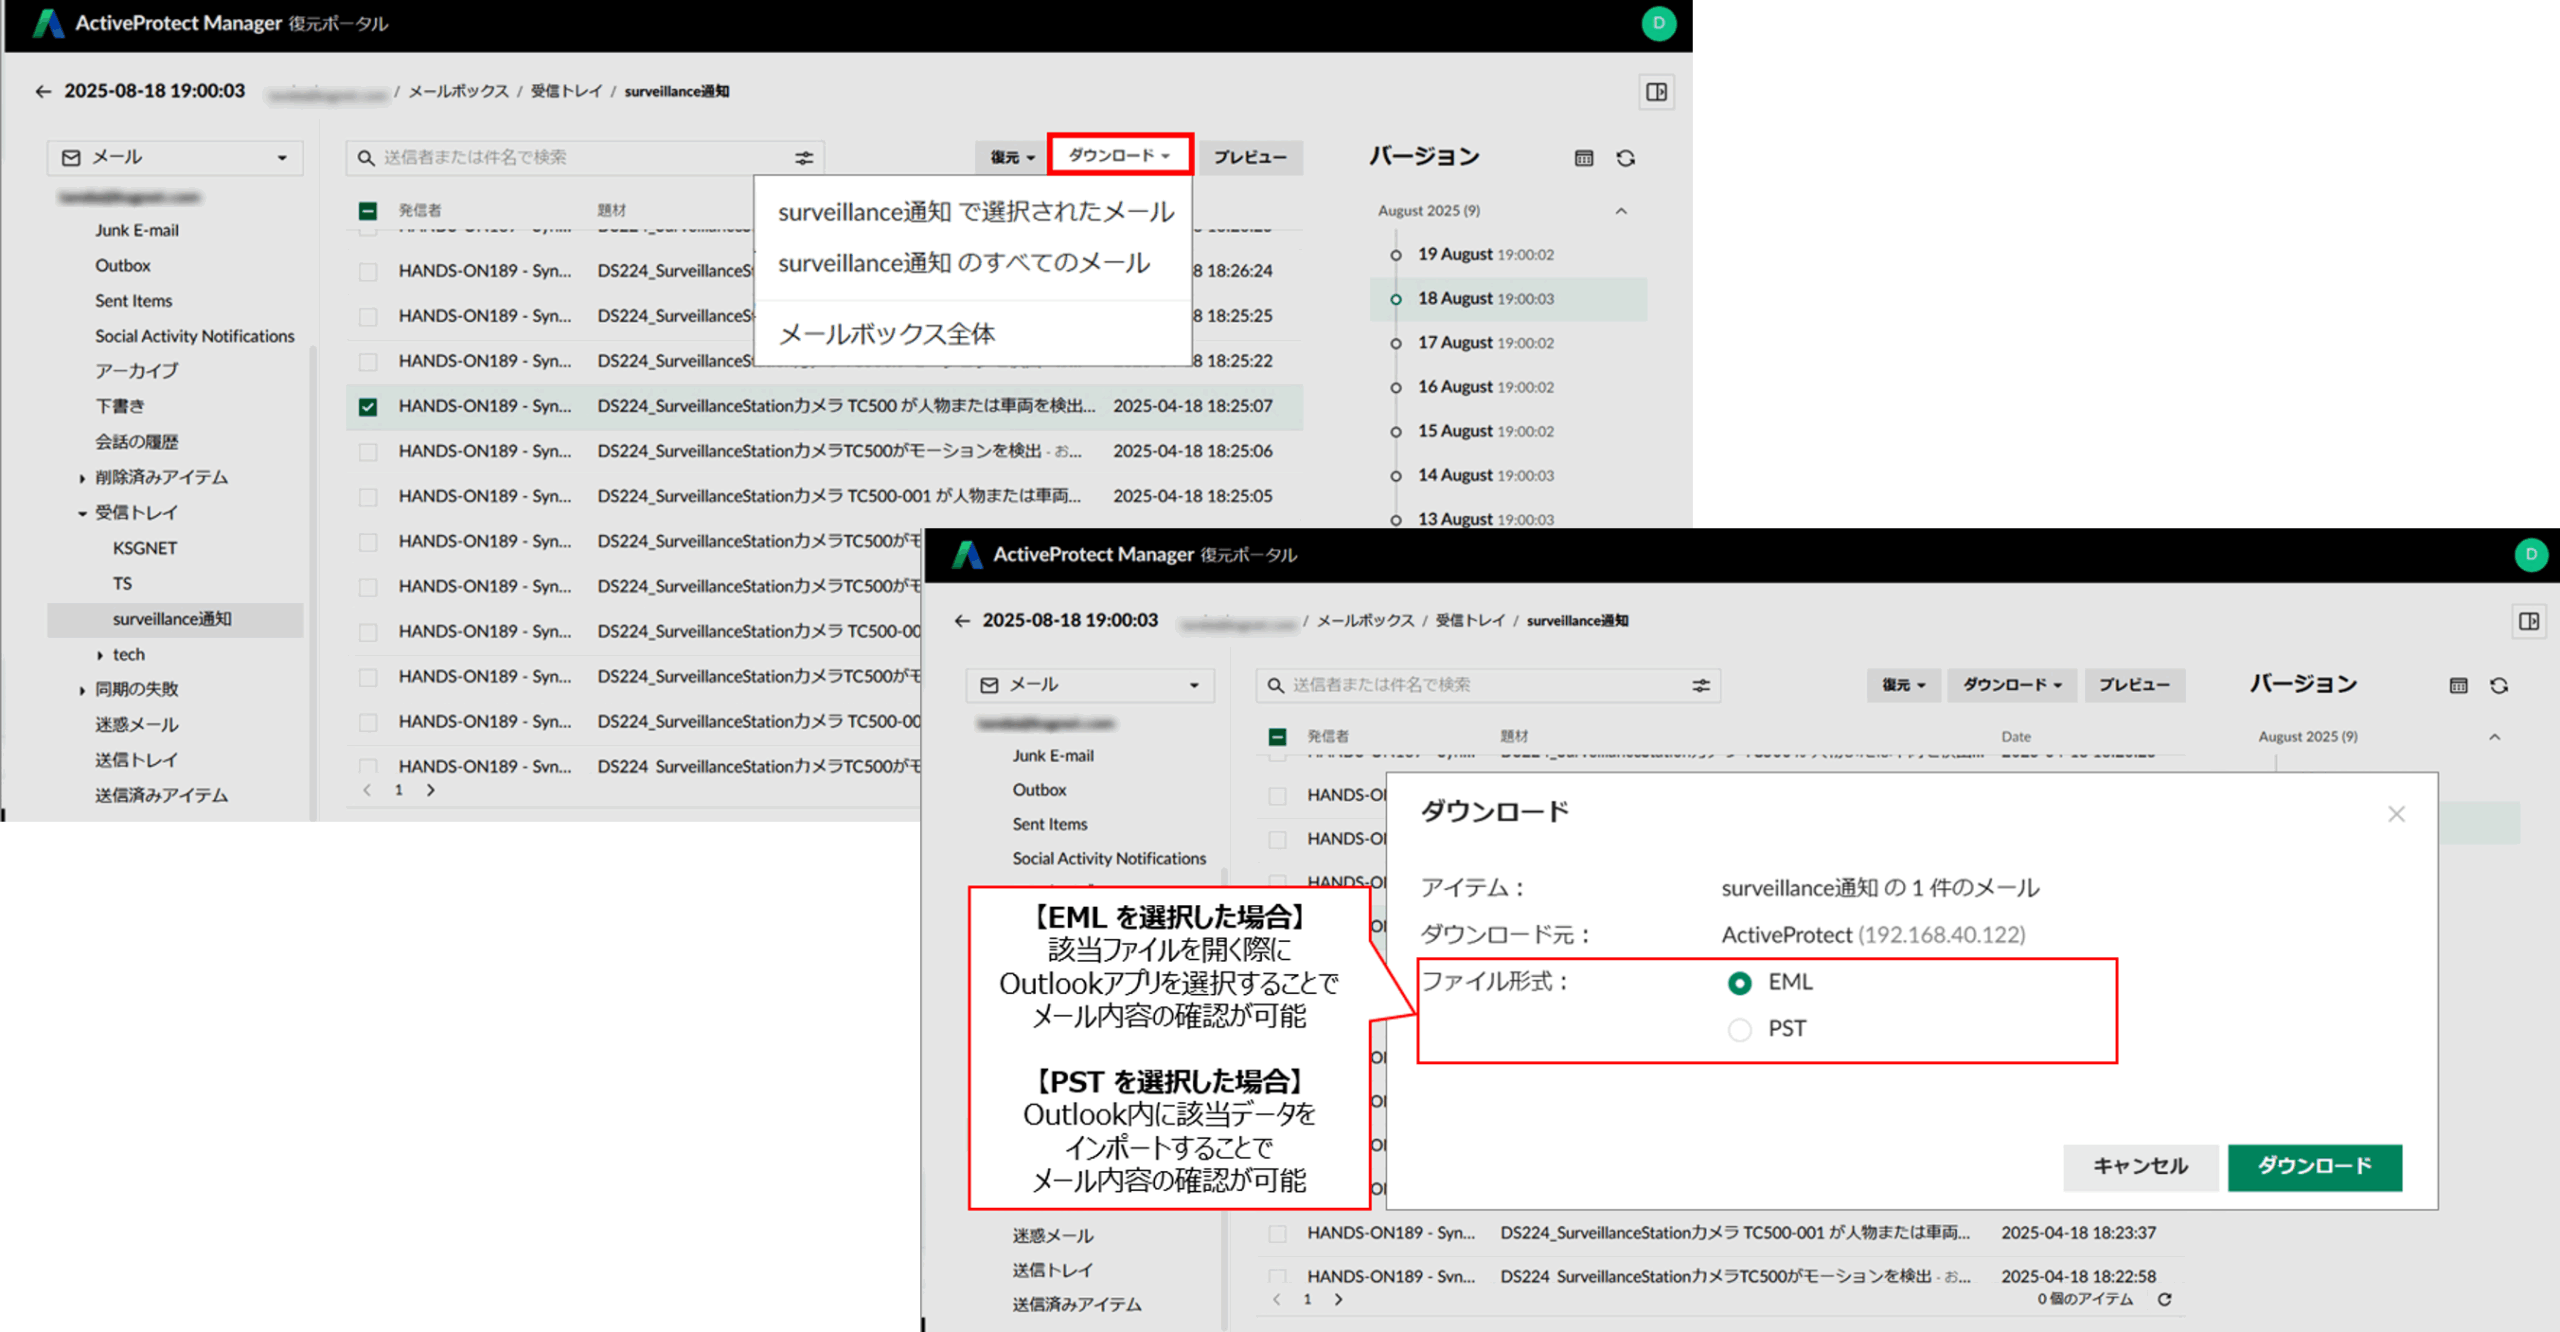Screen dimensions: 2560x1332
Task: Toggle side panel icon in lower-right window
Action: (x=2529, y=621)
